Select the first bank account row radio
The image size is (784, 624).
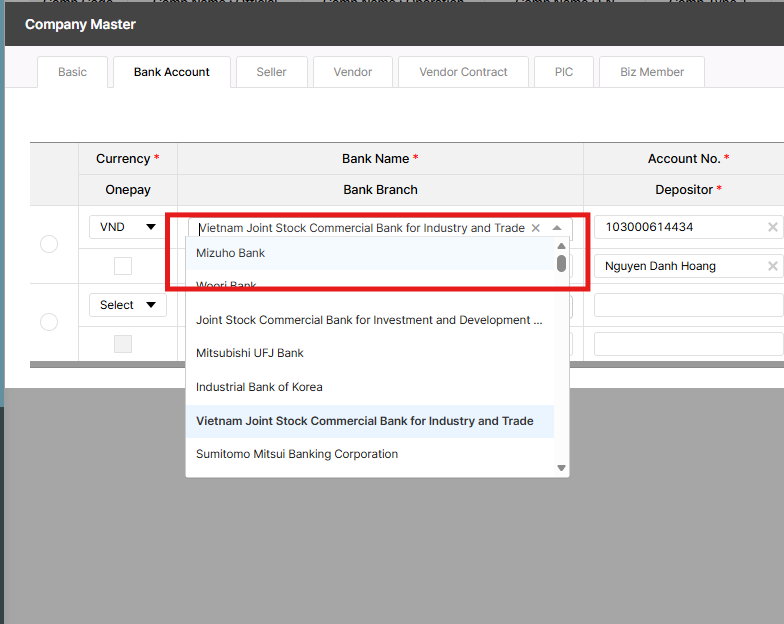point(48,245)
